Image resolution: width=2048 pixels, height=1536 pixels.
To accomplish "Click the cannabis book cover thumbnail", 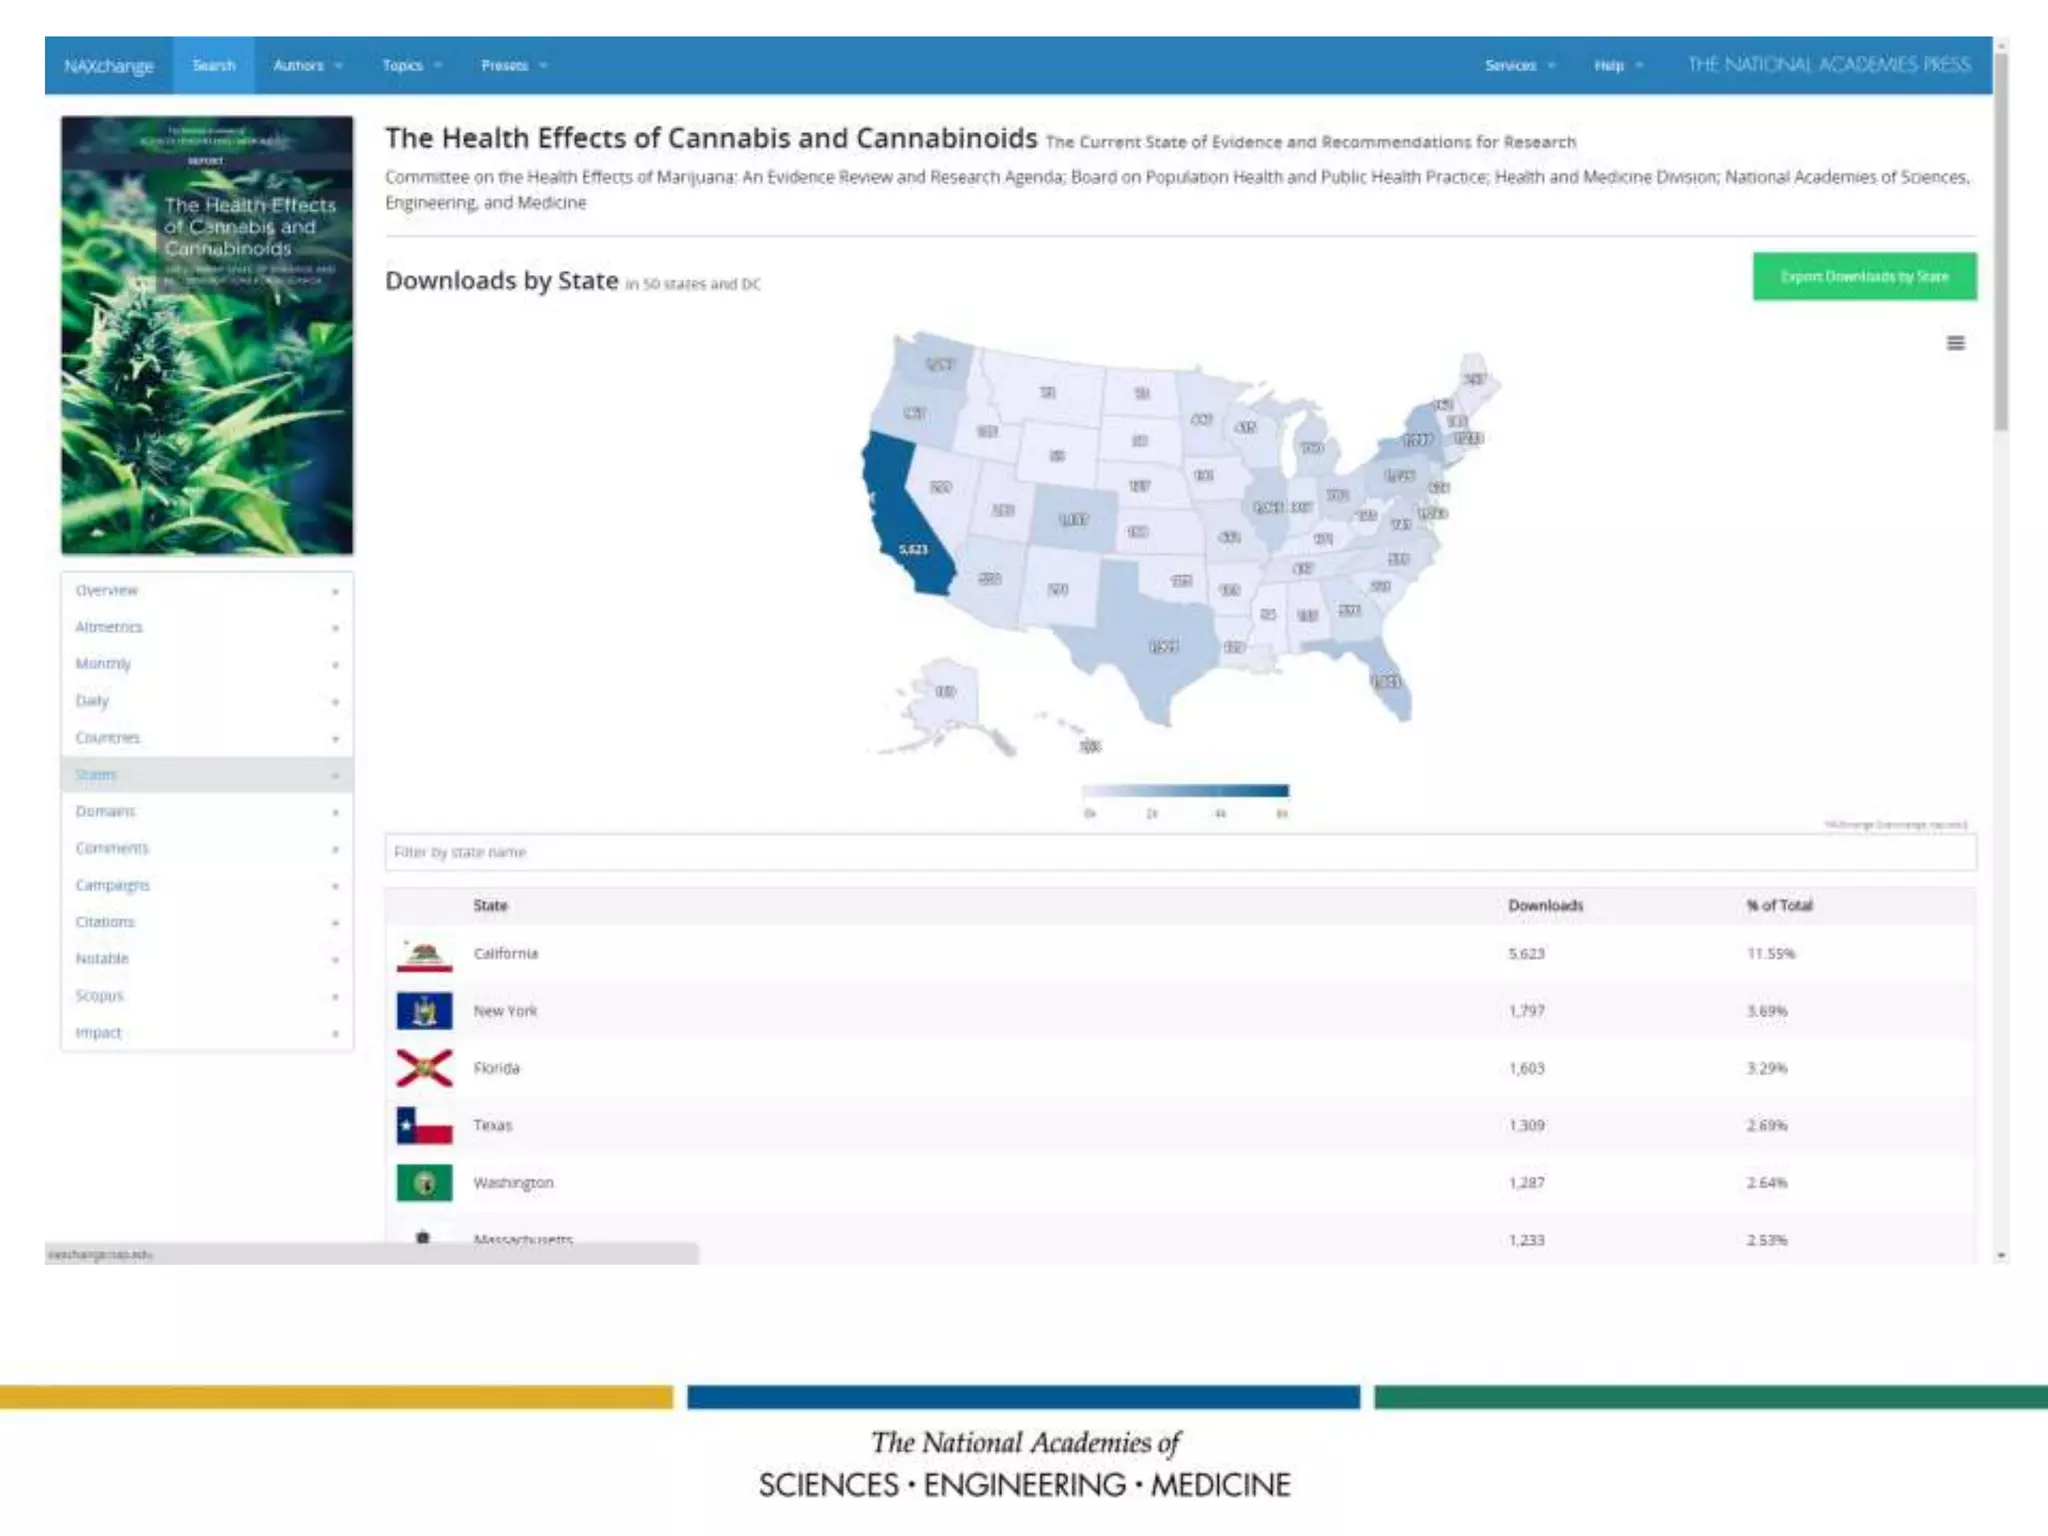I will click(207, 335).
